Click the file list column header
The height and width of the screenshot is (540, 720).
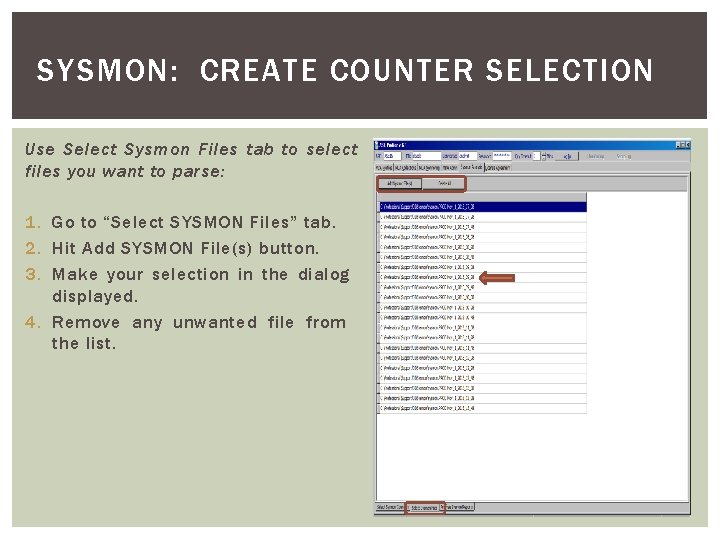(x=482, y=197)
